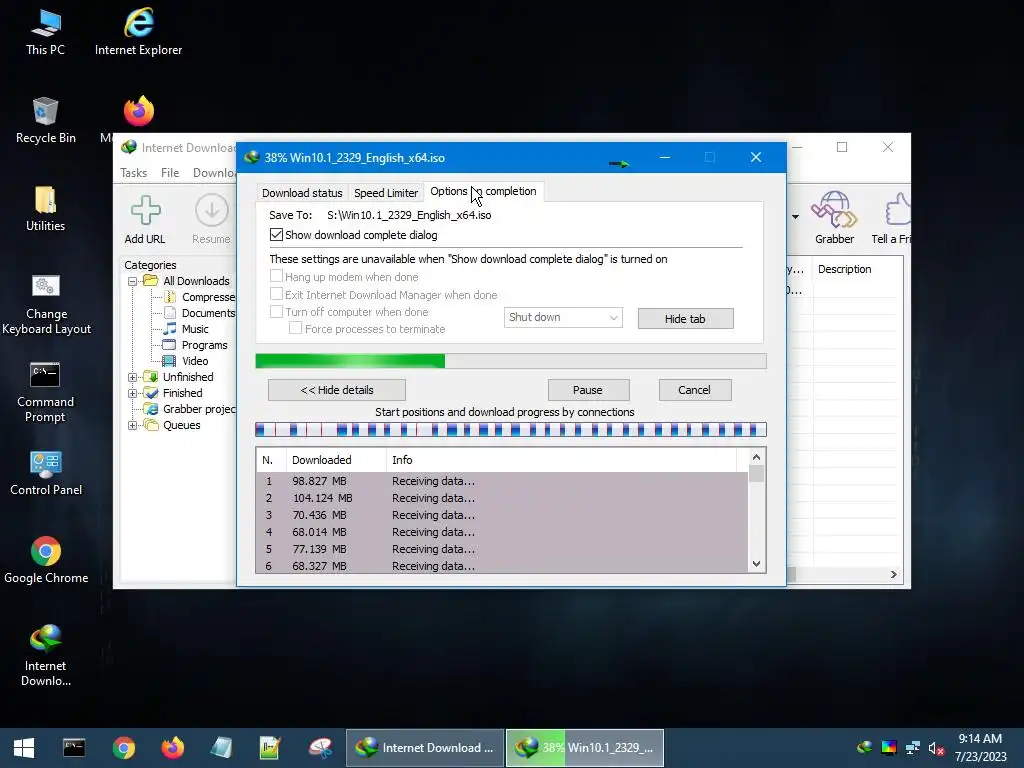This screenshot has width=1024, height=768.
Task: Open Firefox desktop shortcut
Action: click(x=138, y=111)
